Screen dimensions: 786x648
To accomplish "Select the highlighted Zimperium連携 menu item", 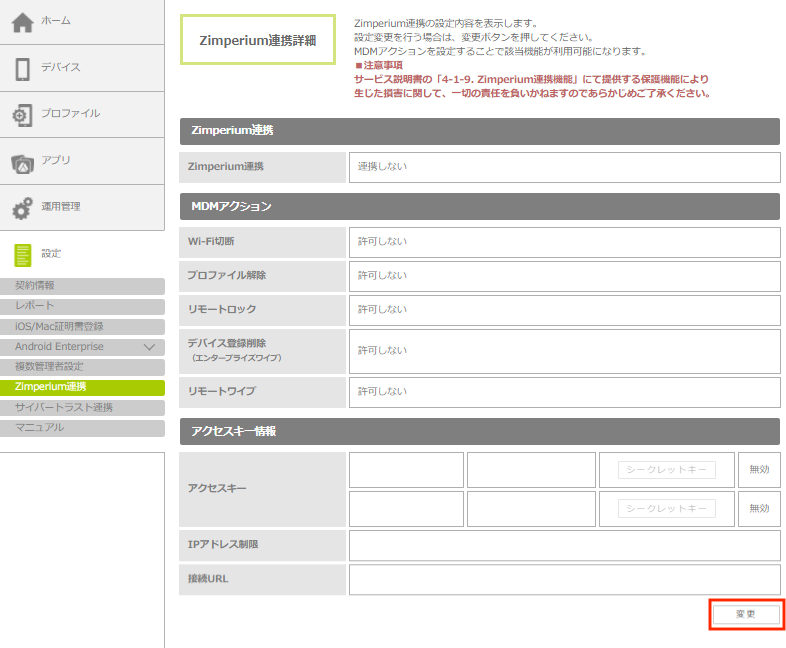I will click(82, 387).
